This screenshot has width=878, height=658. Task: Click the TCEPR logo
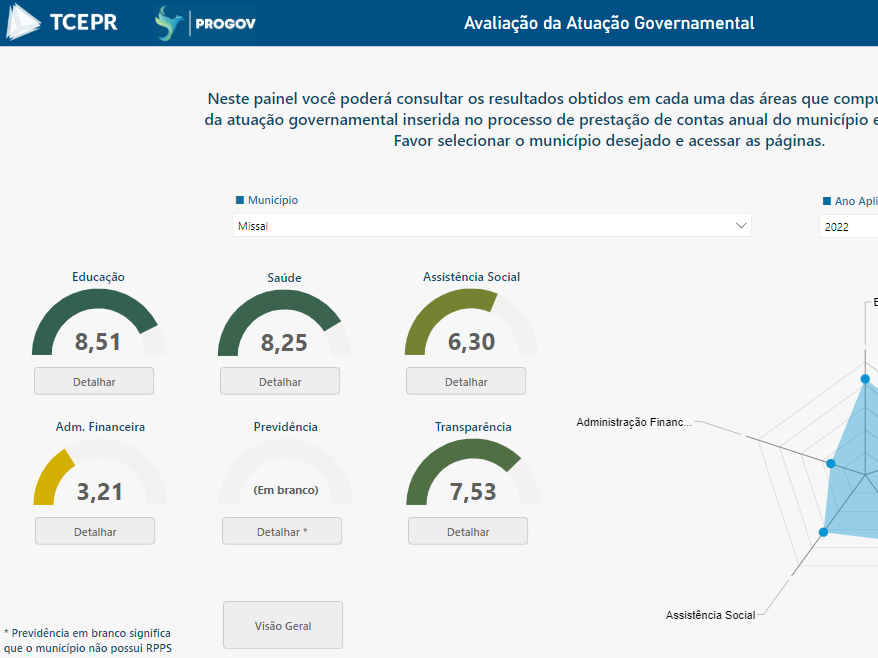[62, 22]
